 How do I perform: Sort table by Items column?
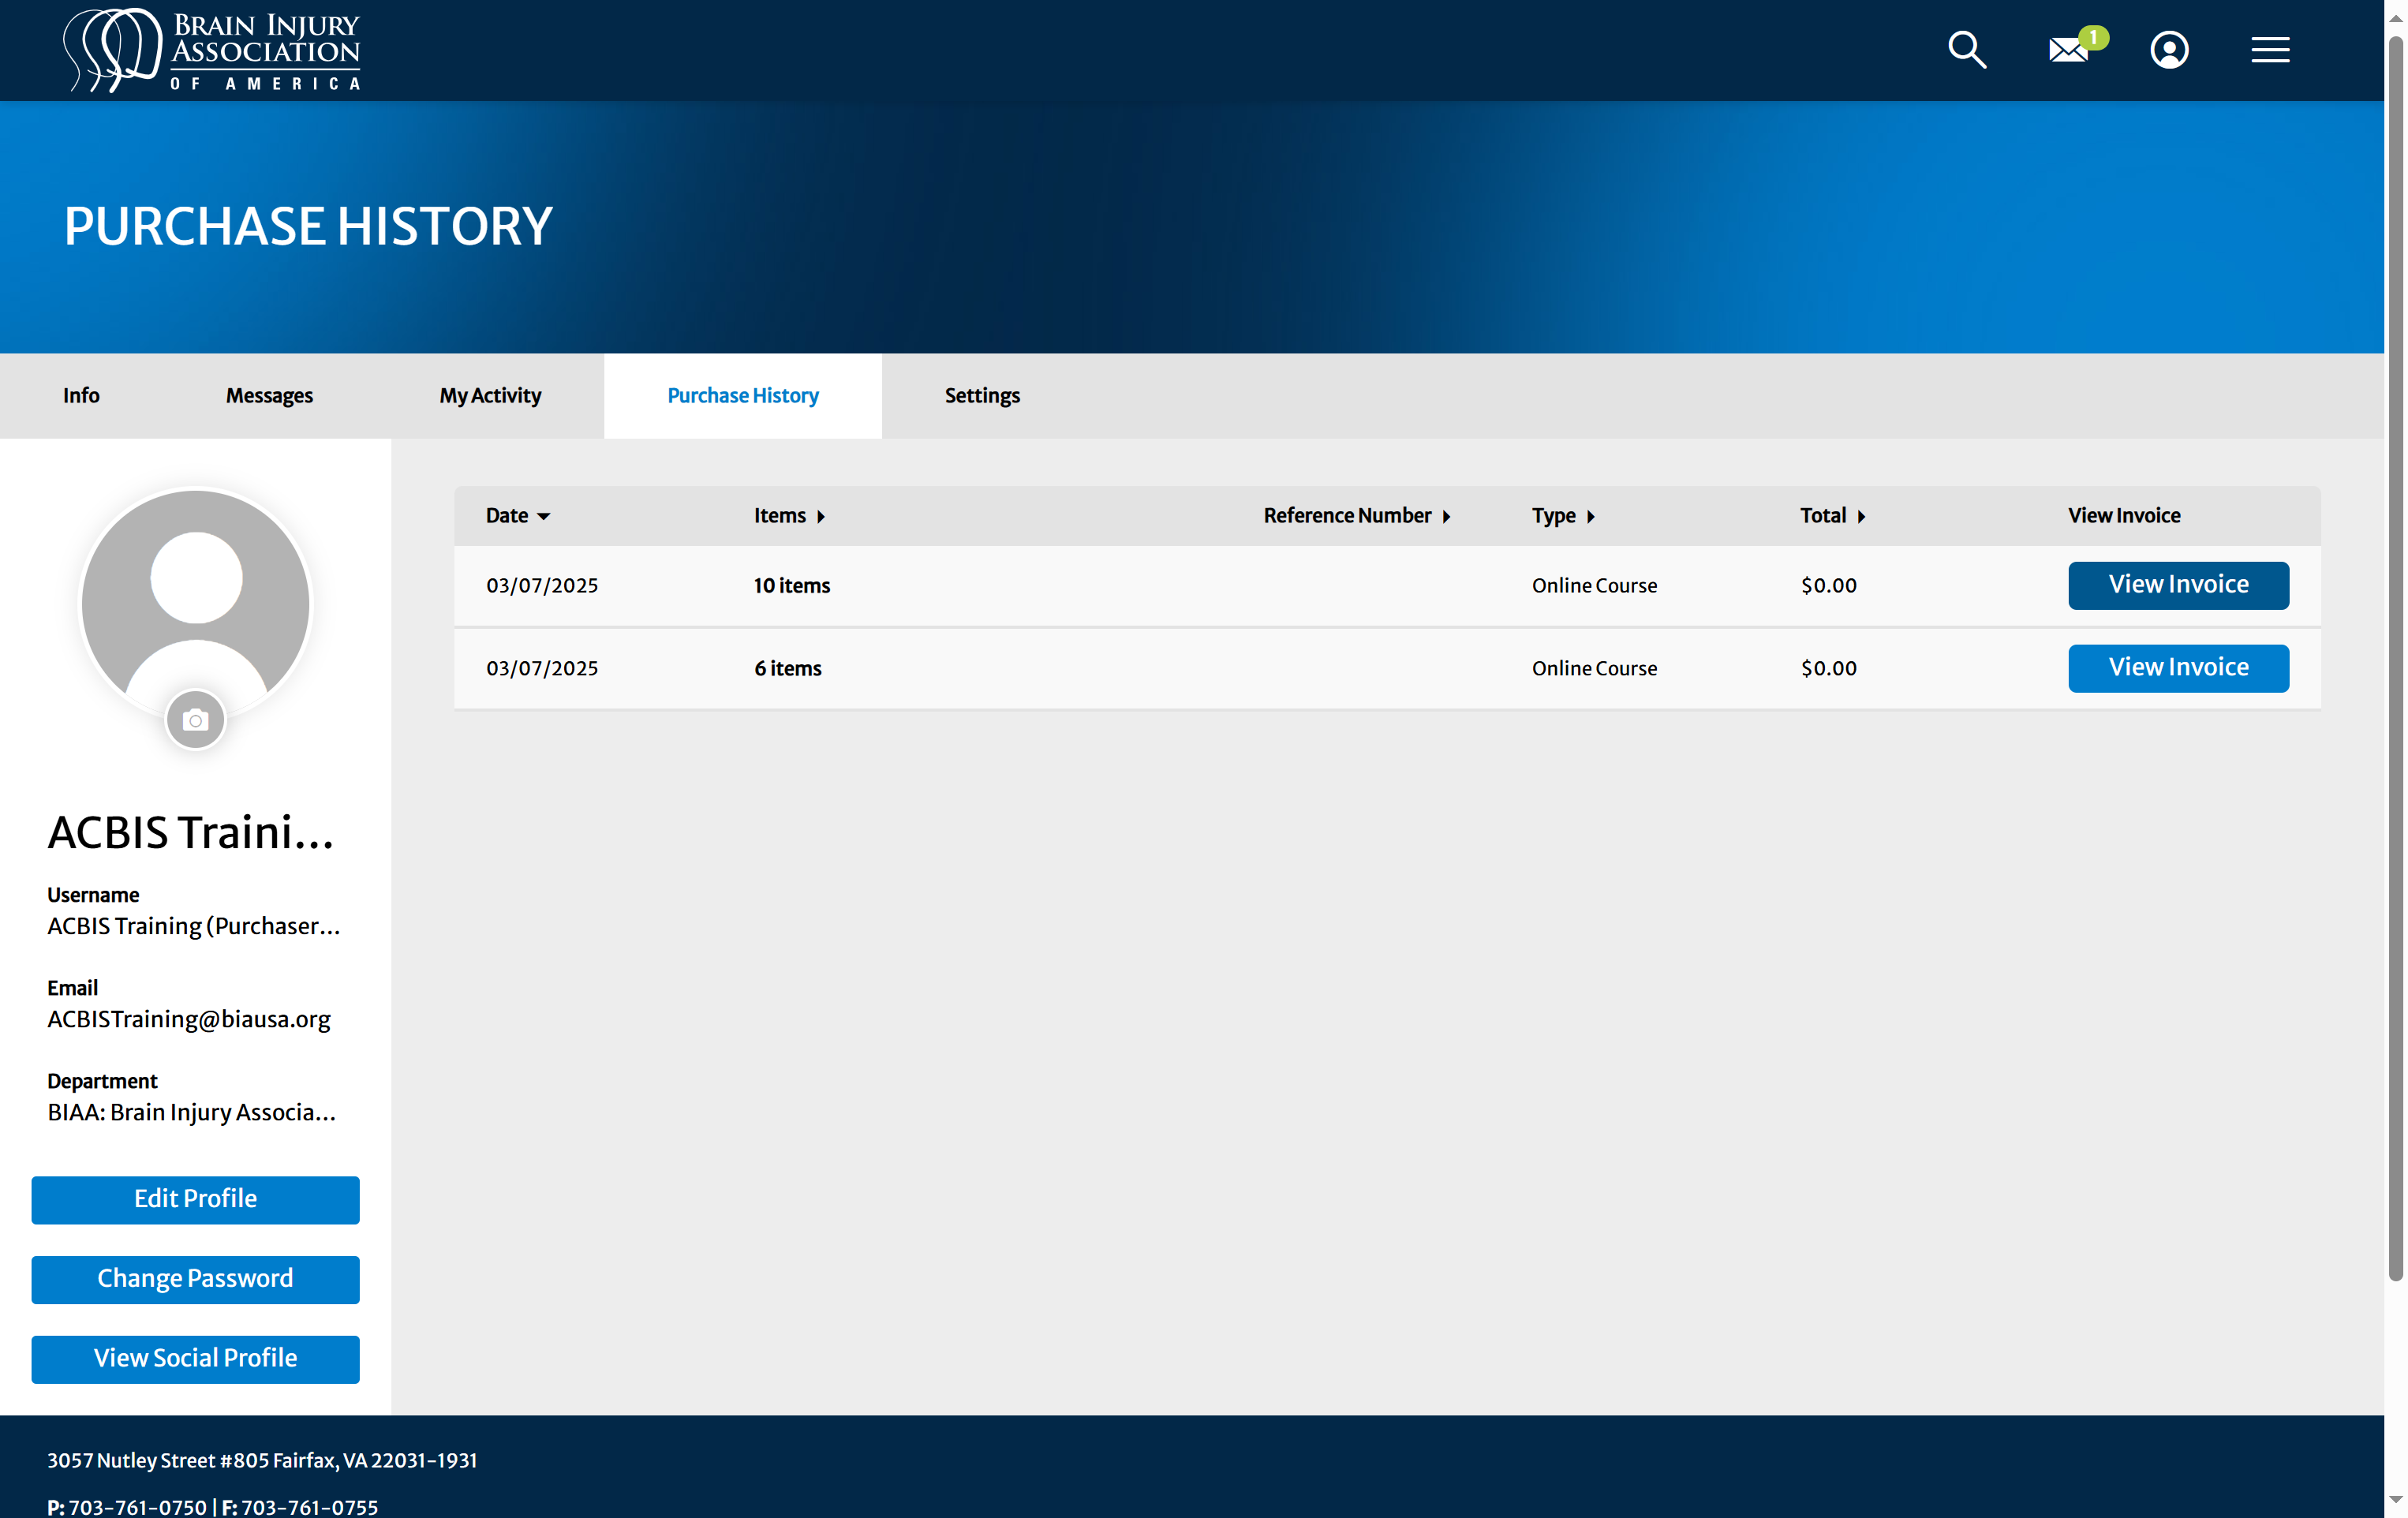tap(789, 515)
